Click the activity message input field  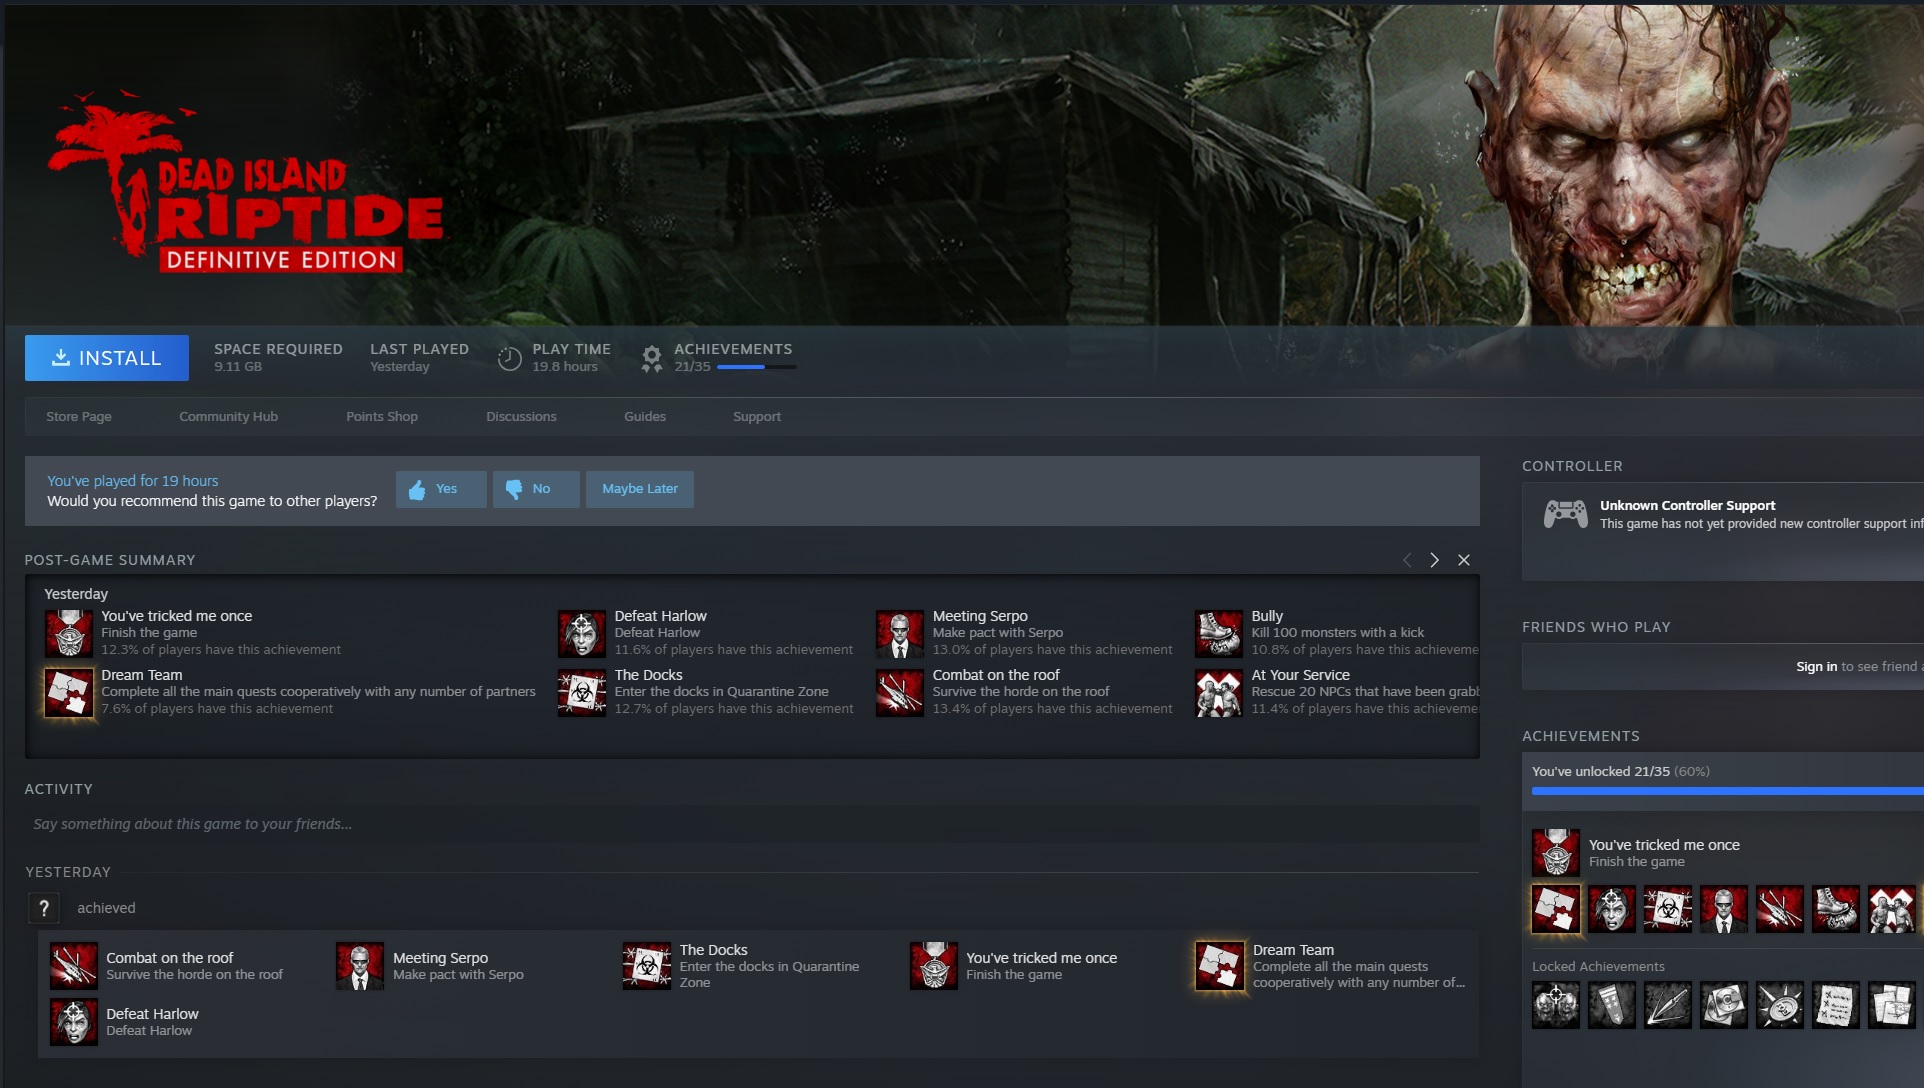(x=752, y=824)
